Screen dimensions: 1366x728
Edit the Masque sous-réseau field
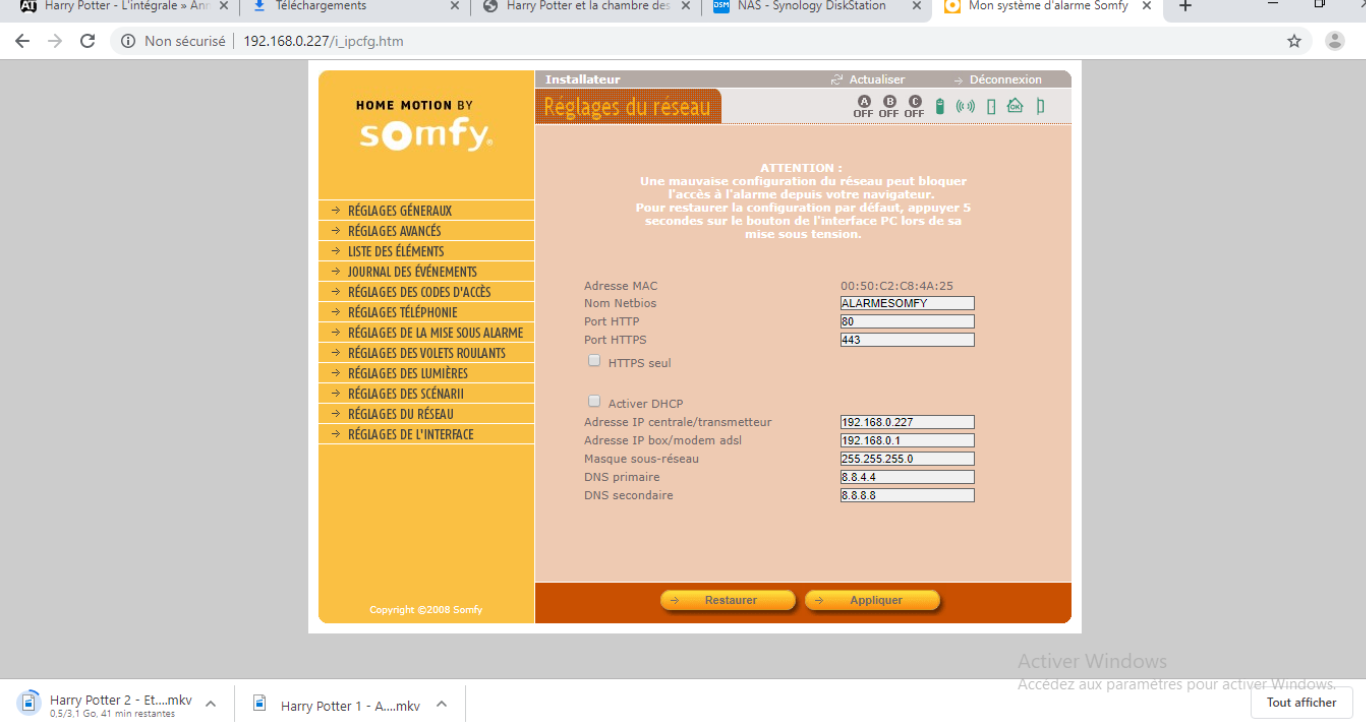pyautogui.click(x=907, y=459)
